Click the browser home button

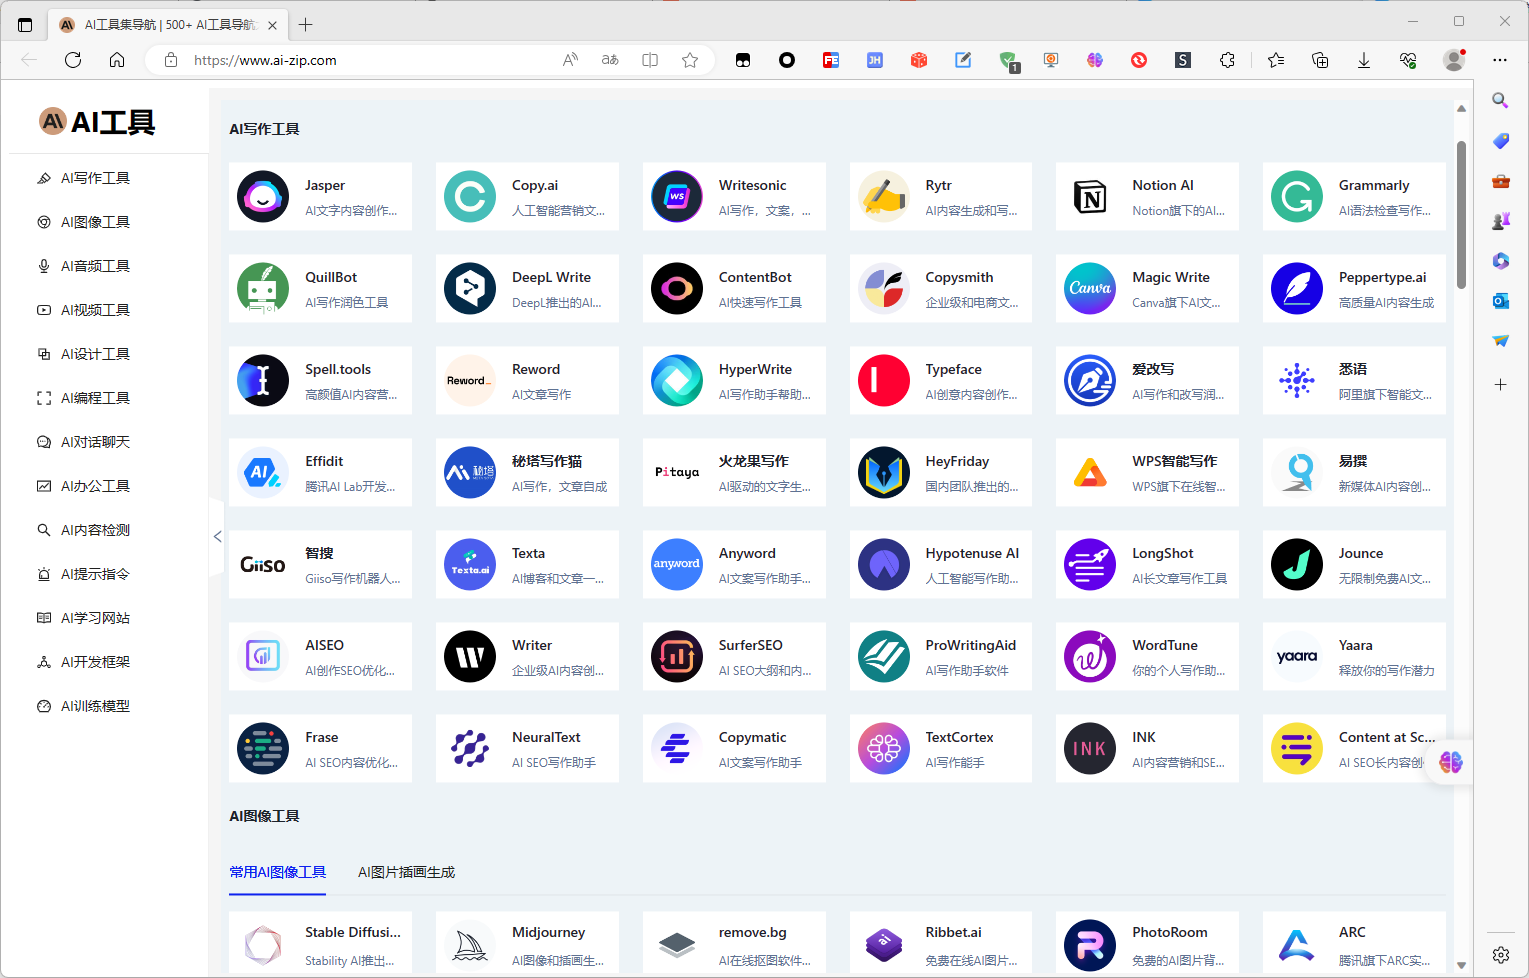coord(117,60)
